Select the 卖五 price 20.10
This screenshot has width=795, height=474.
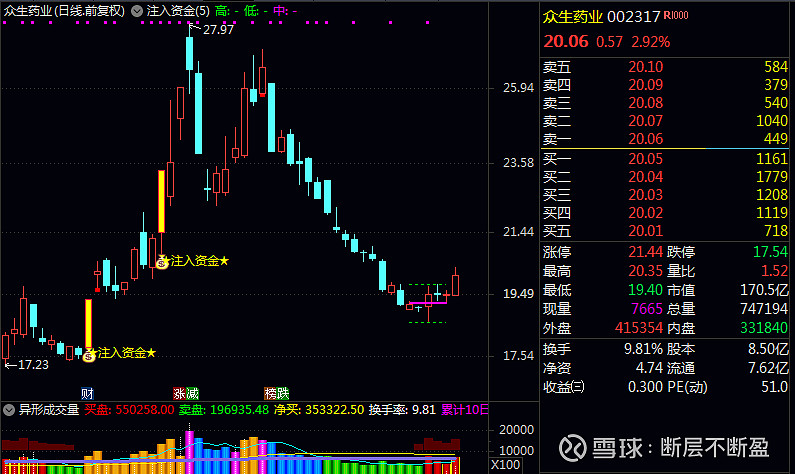click(x=645, y=67)
